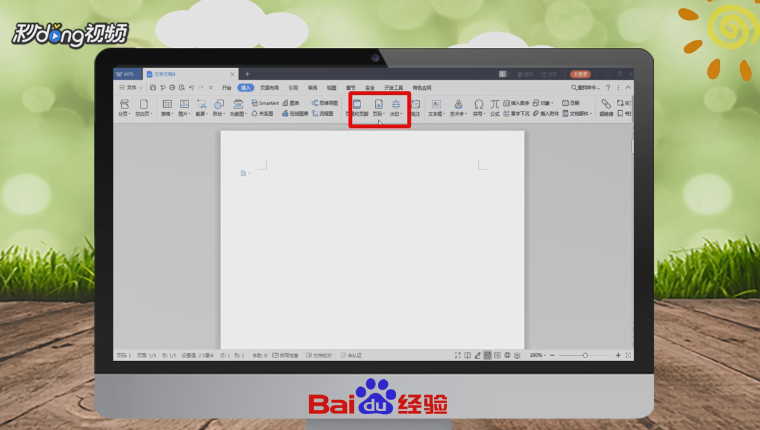
Task: Toggle full screen icon left of reading mode
Action: point(458,355)
